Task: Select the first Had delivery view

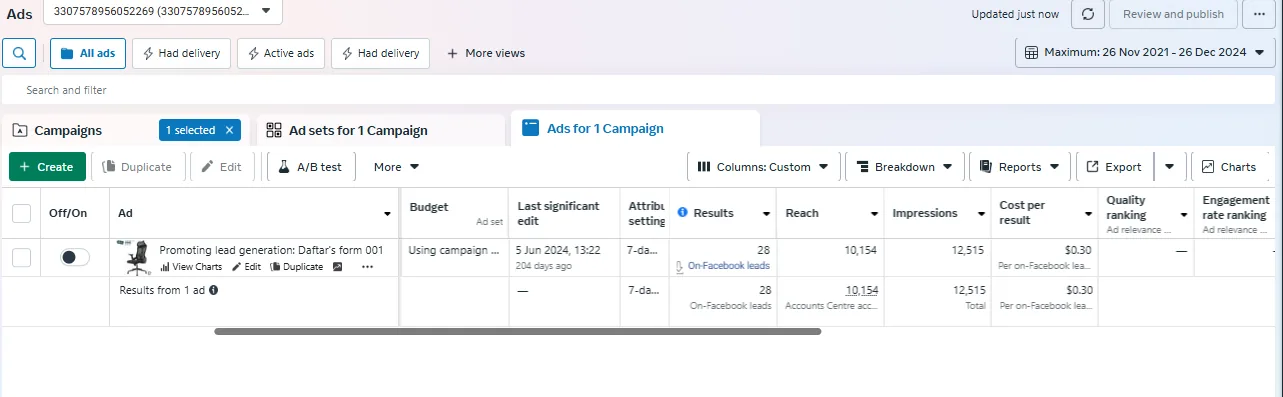Action: point(182,53)
